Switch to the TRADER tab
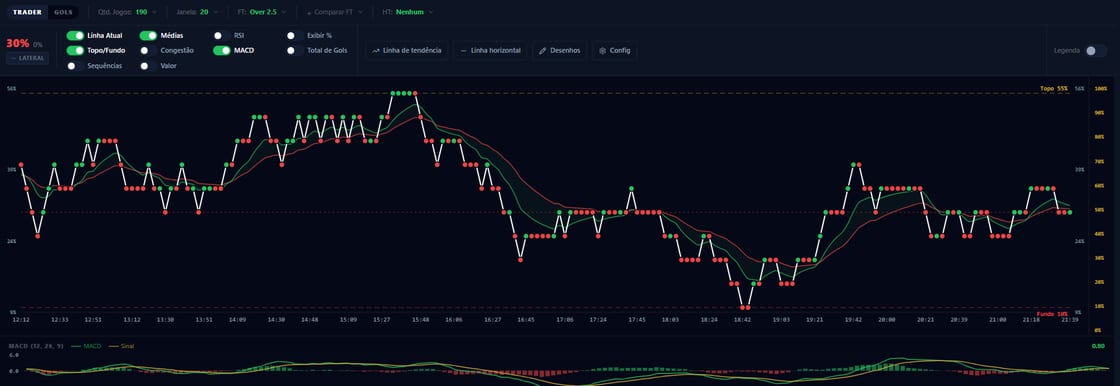The height and width of the screenshot is (386, 1120). click(27, 12)
